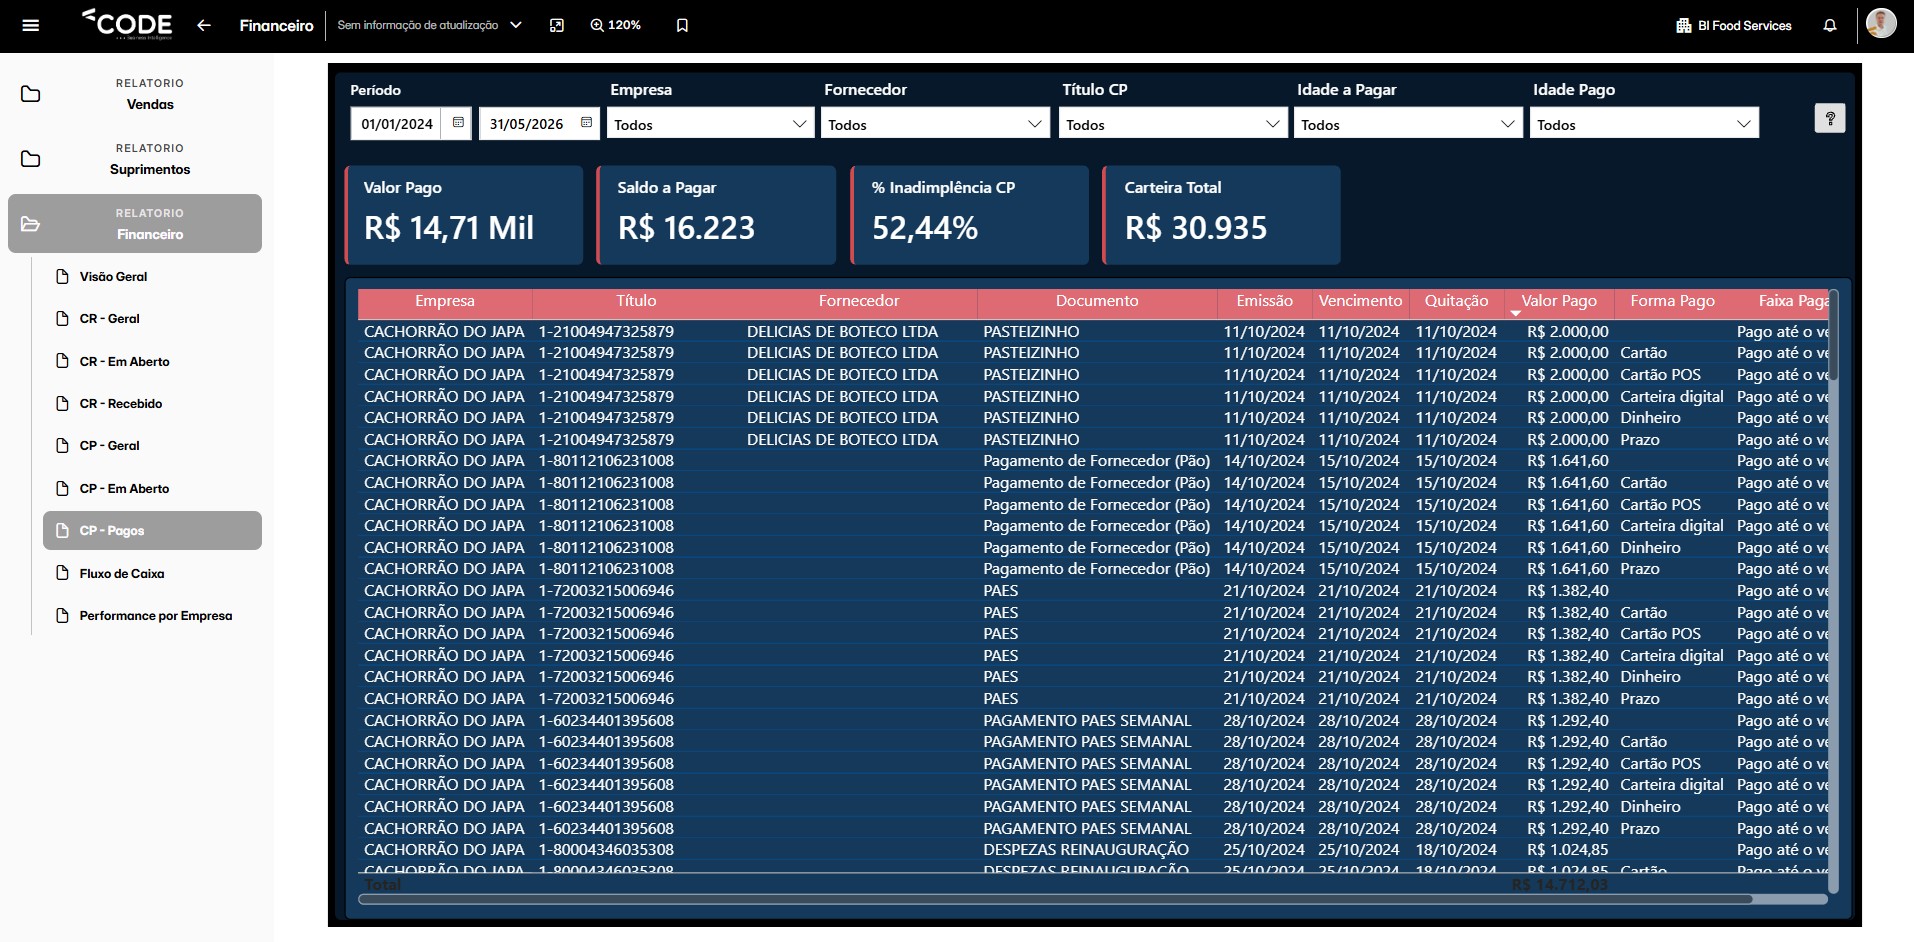Viewport: 1914px width, 942px height.
Task: Click the user avatar picture
Action: [x=1881, y=23]
